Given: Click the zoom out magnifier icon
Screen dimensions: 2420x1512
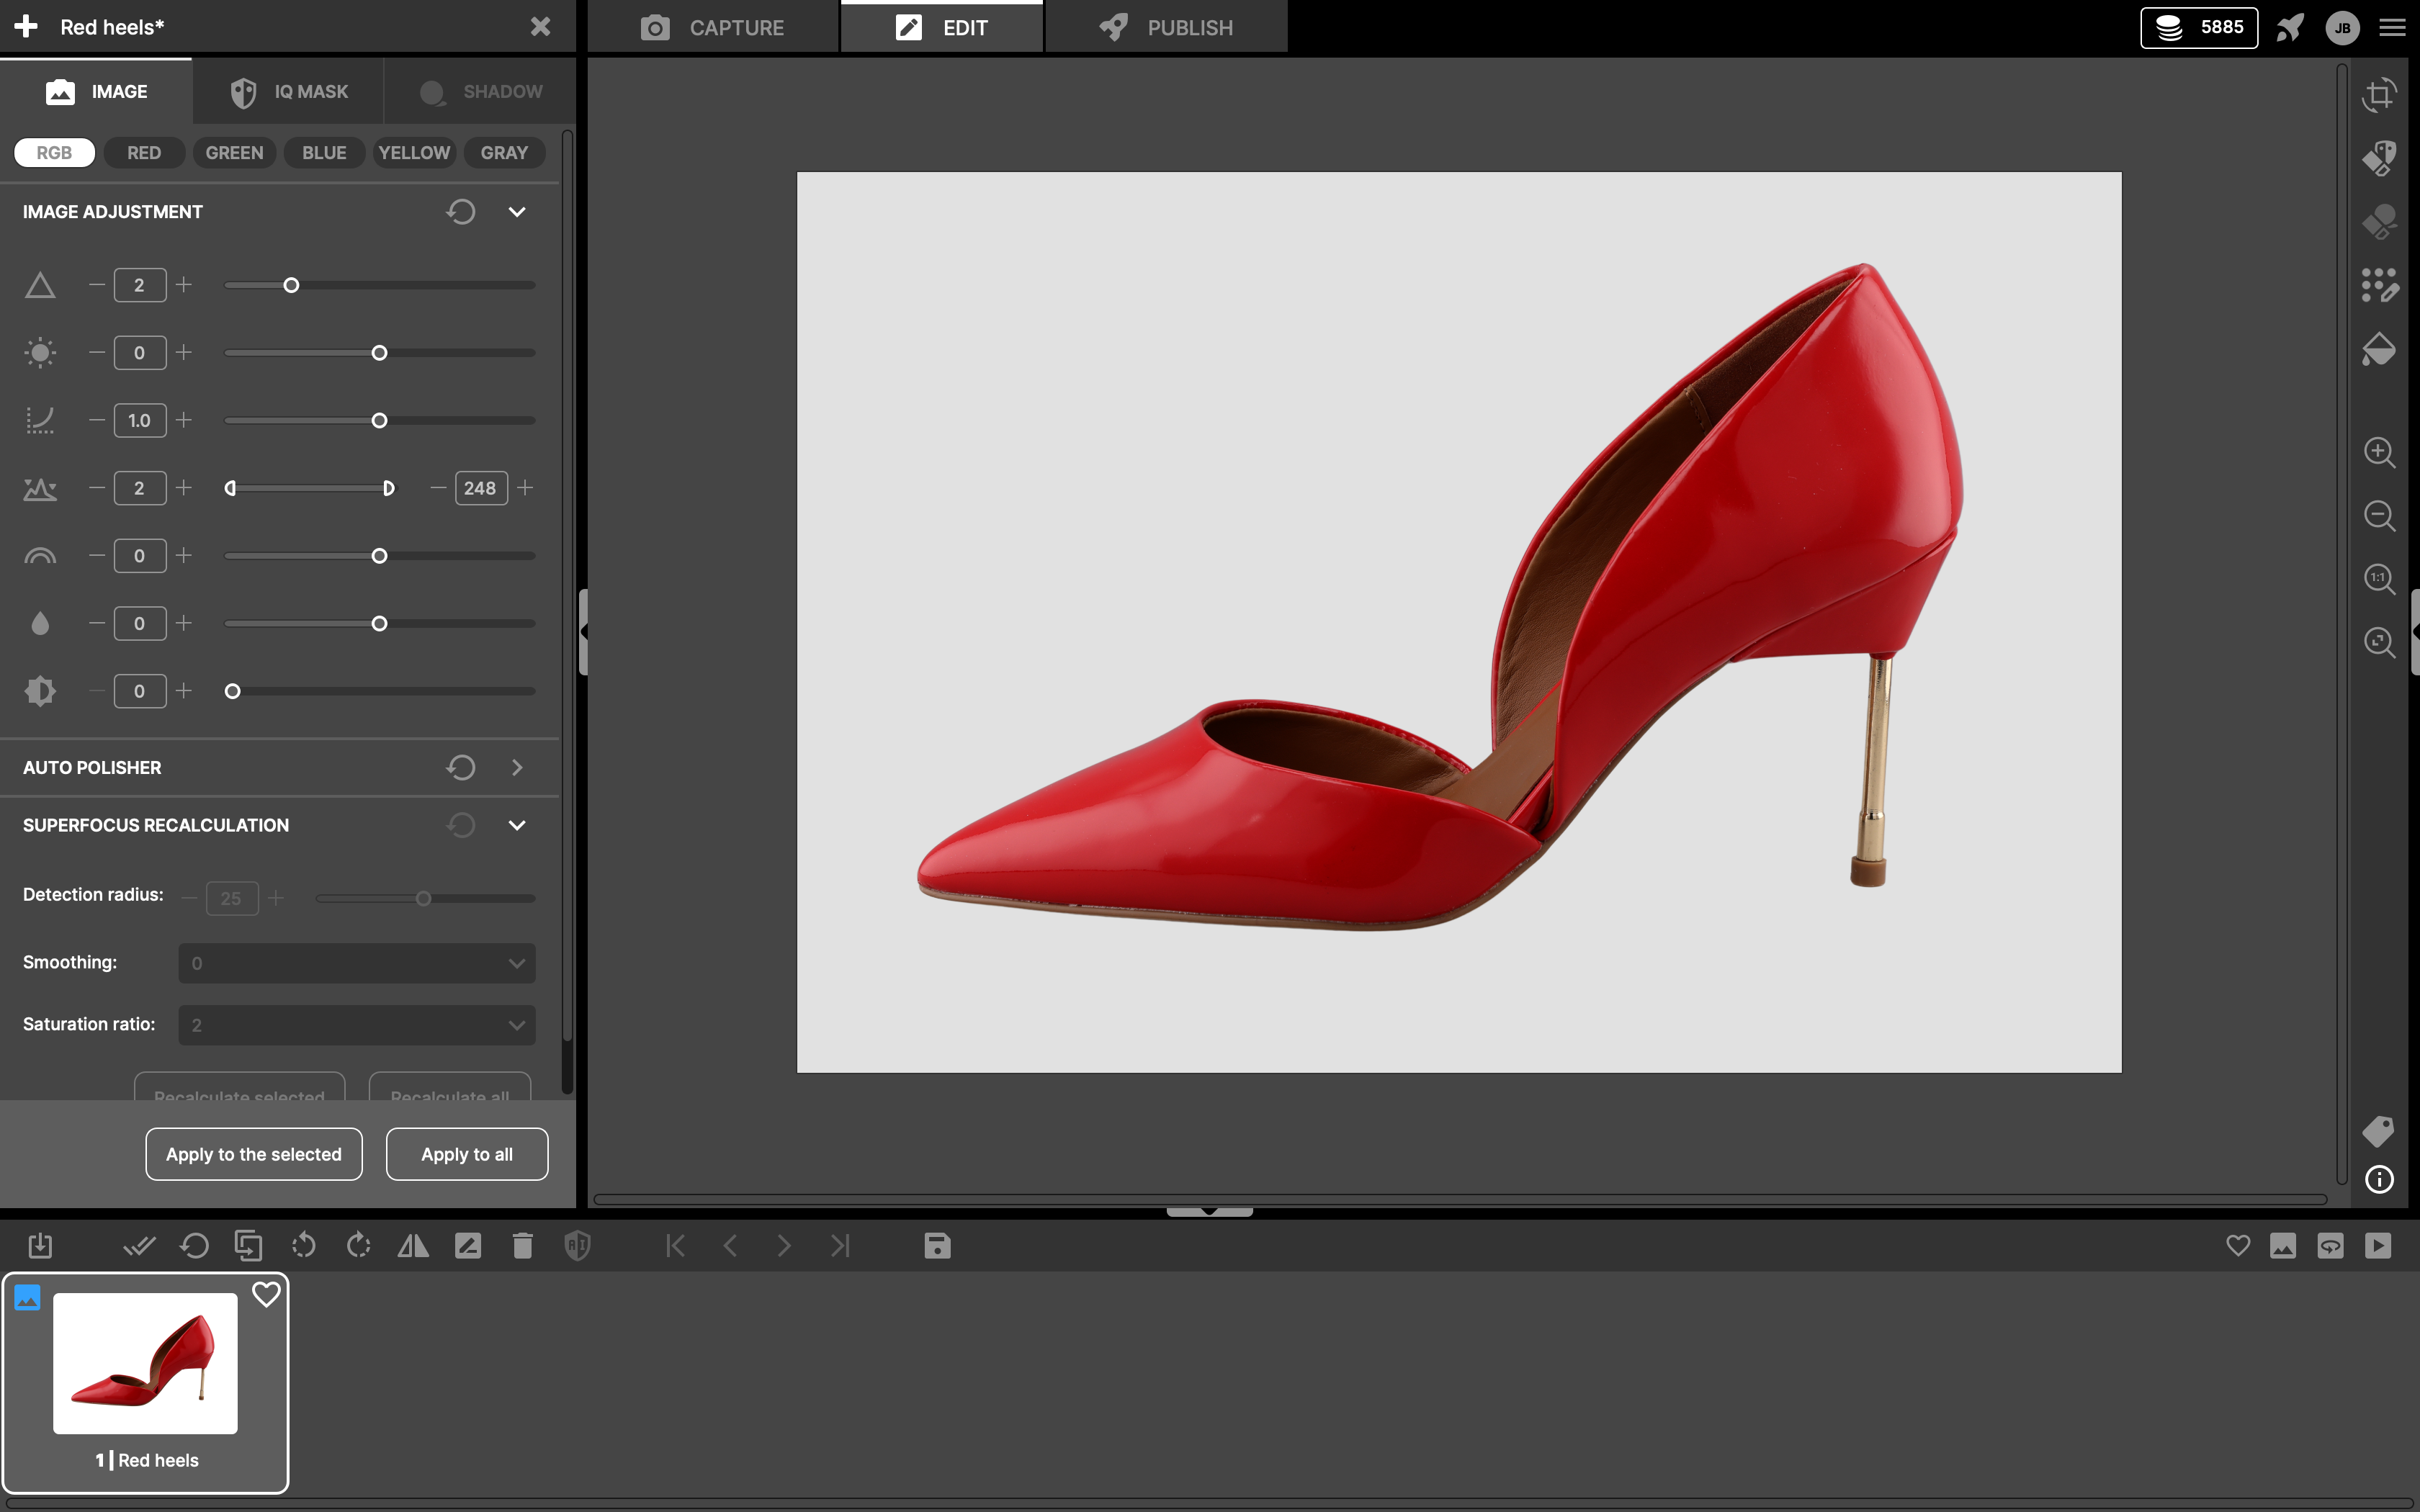Looking at the screenshot, I should 2379,516.
